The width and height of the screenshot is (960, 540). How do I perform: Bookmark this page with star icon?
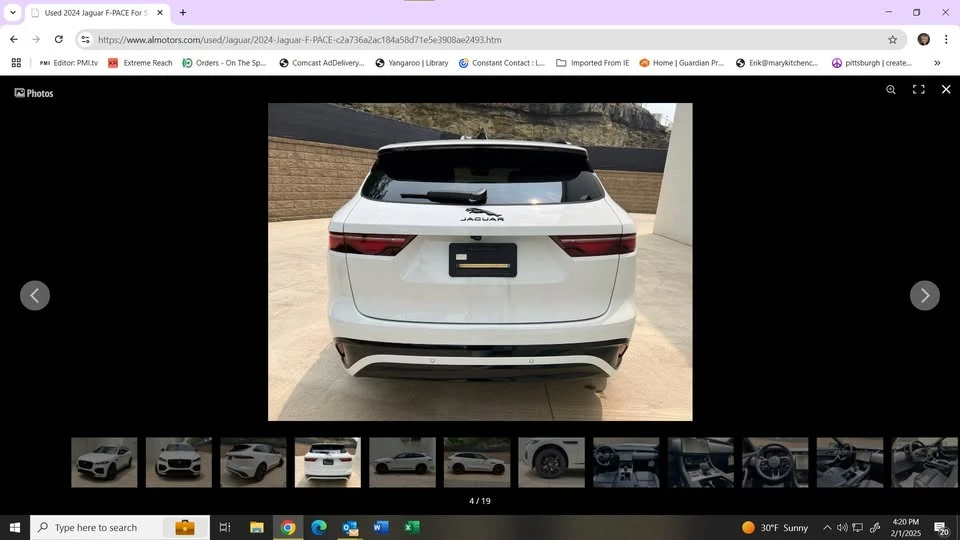pos(893,40)
